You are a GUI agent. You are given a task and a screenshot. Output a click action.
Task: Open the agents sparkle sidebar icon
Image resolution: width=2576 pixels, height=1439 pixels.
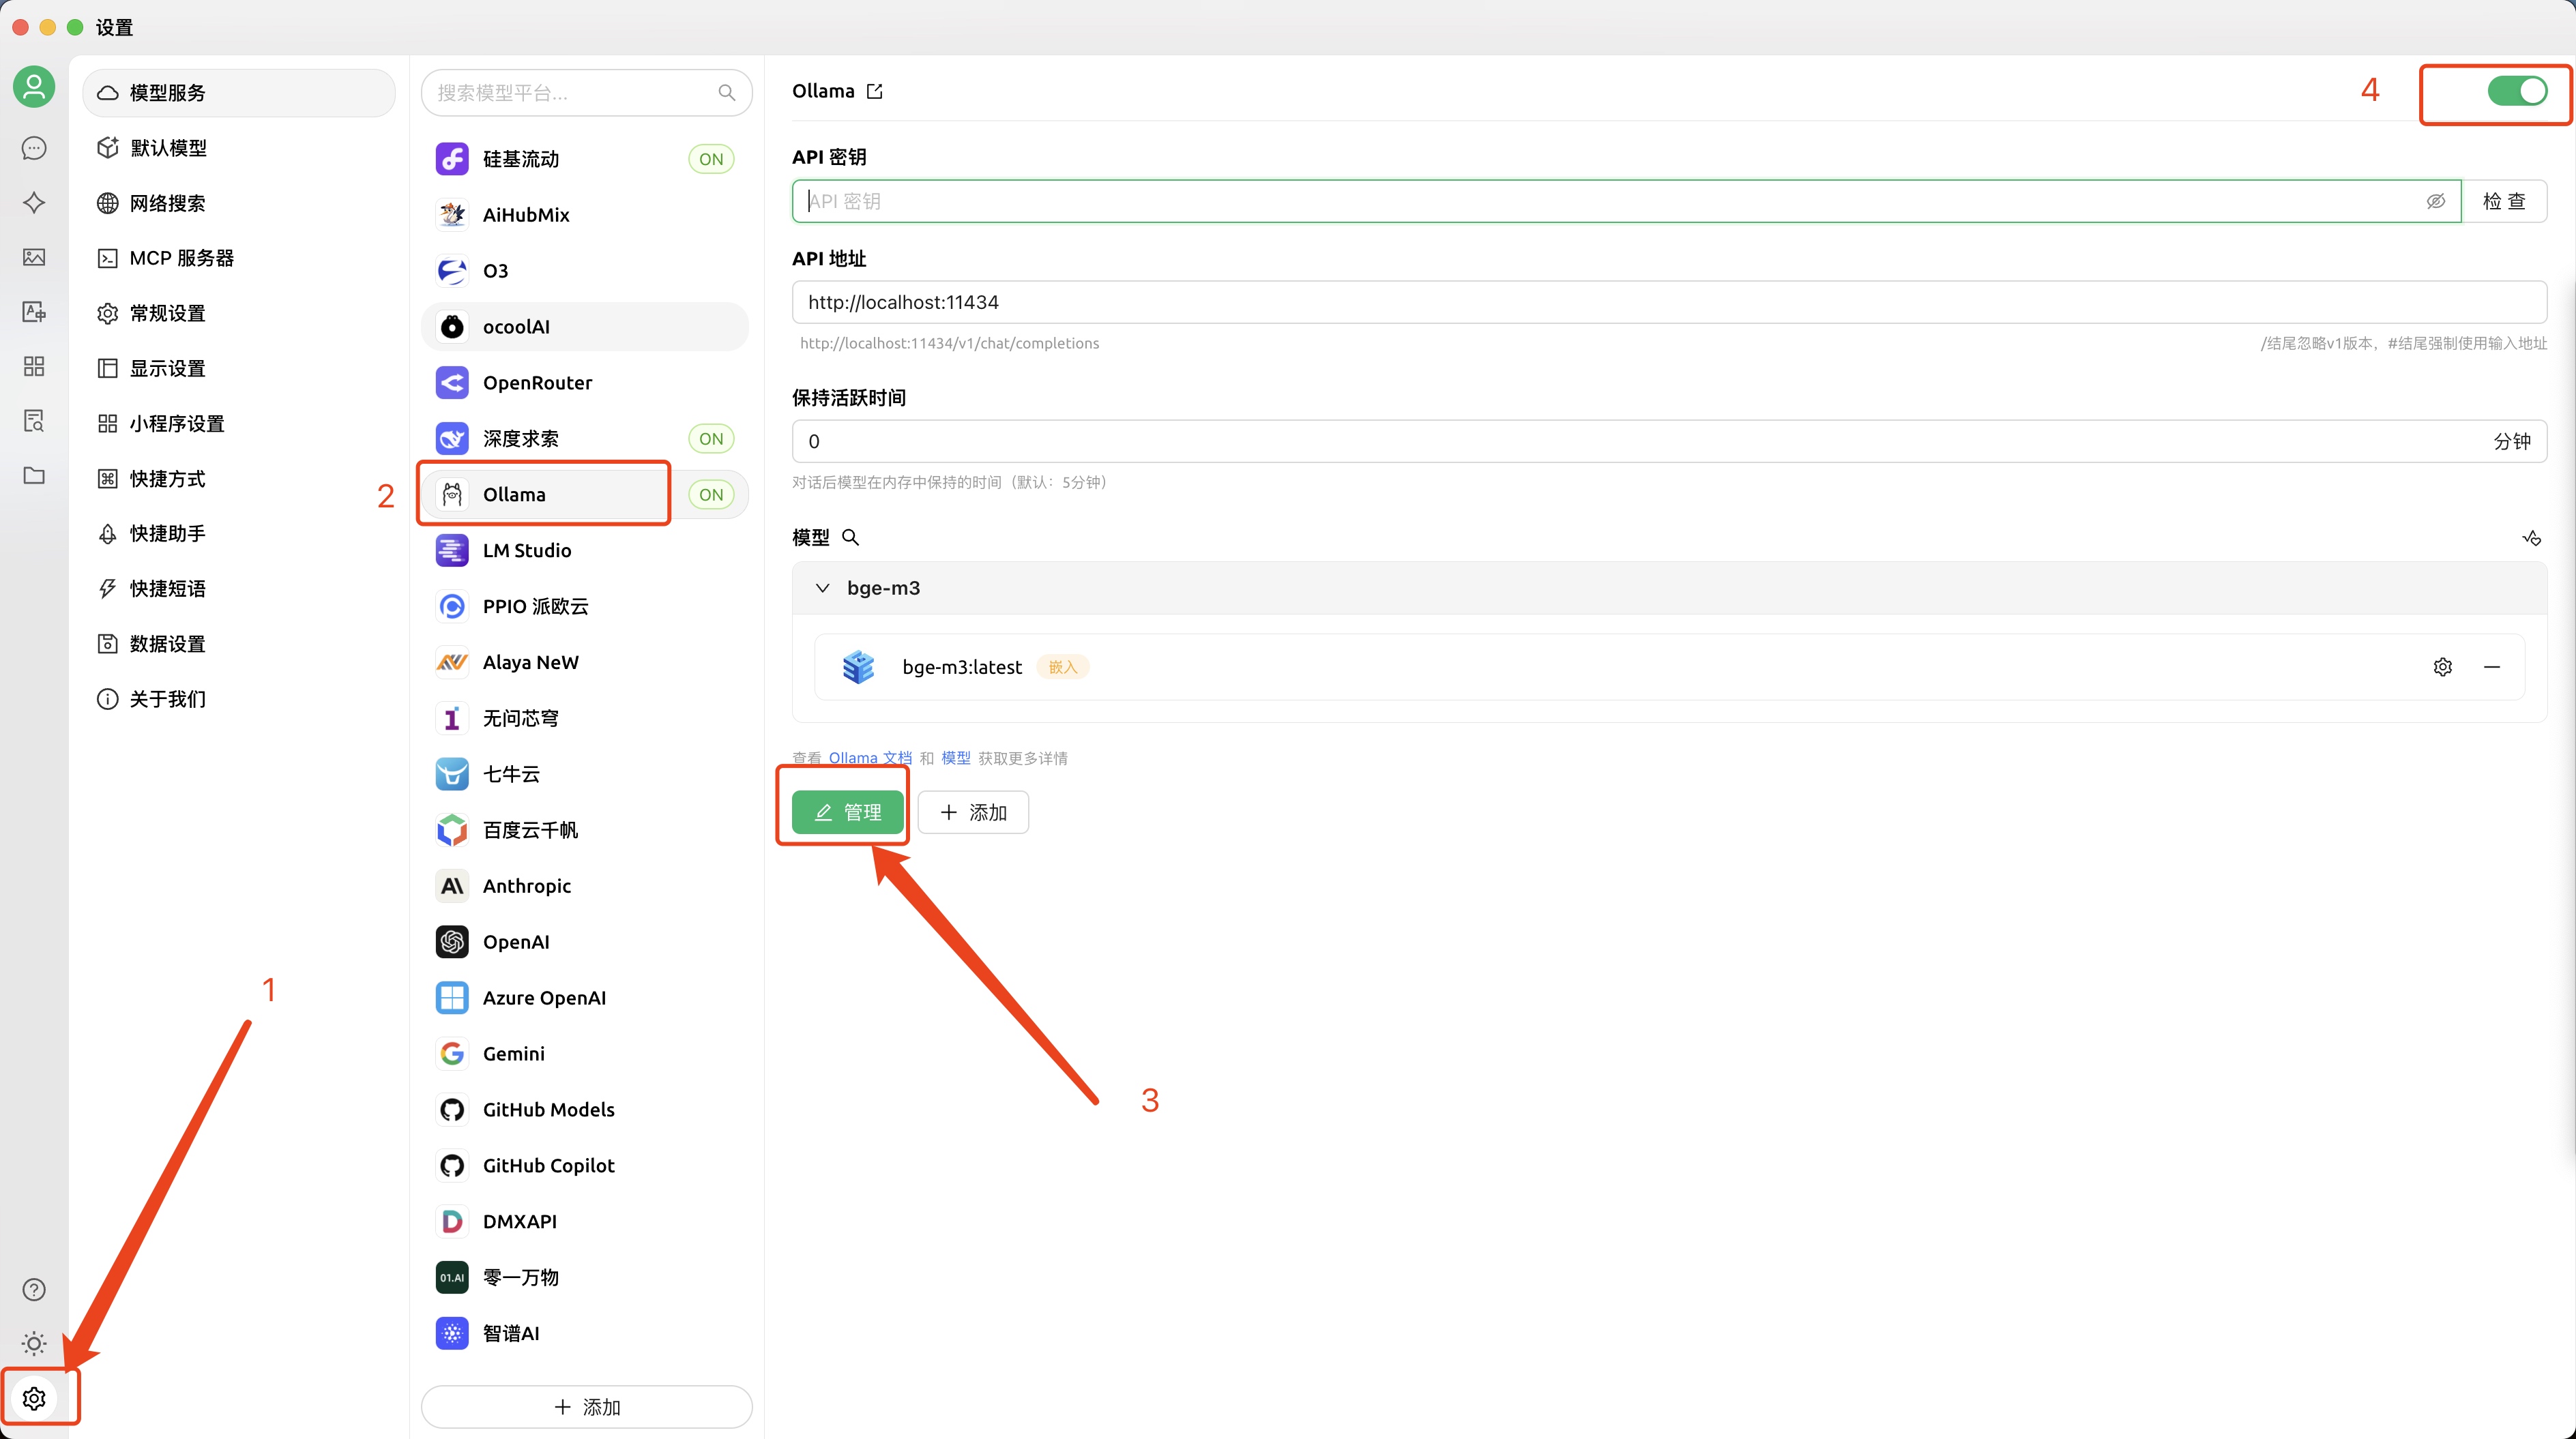coord(34,202)
